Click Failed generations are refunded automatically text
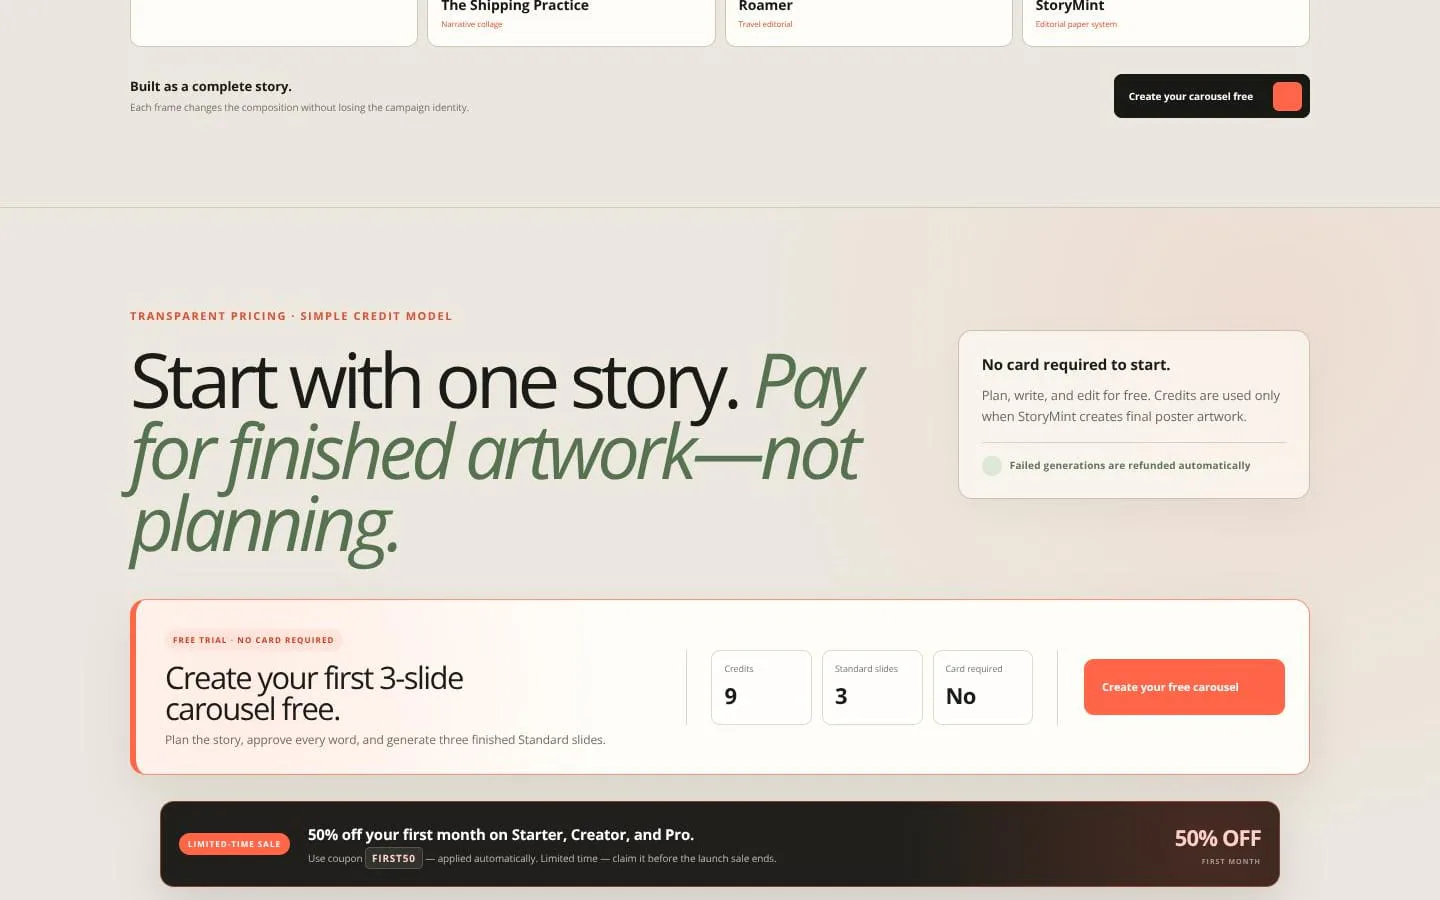Screen dimensions: 1440x900 click(x=1130, y=465)
